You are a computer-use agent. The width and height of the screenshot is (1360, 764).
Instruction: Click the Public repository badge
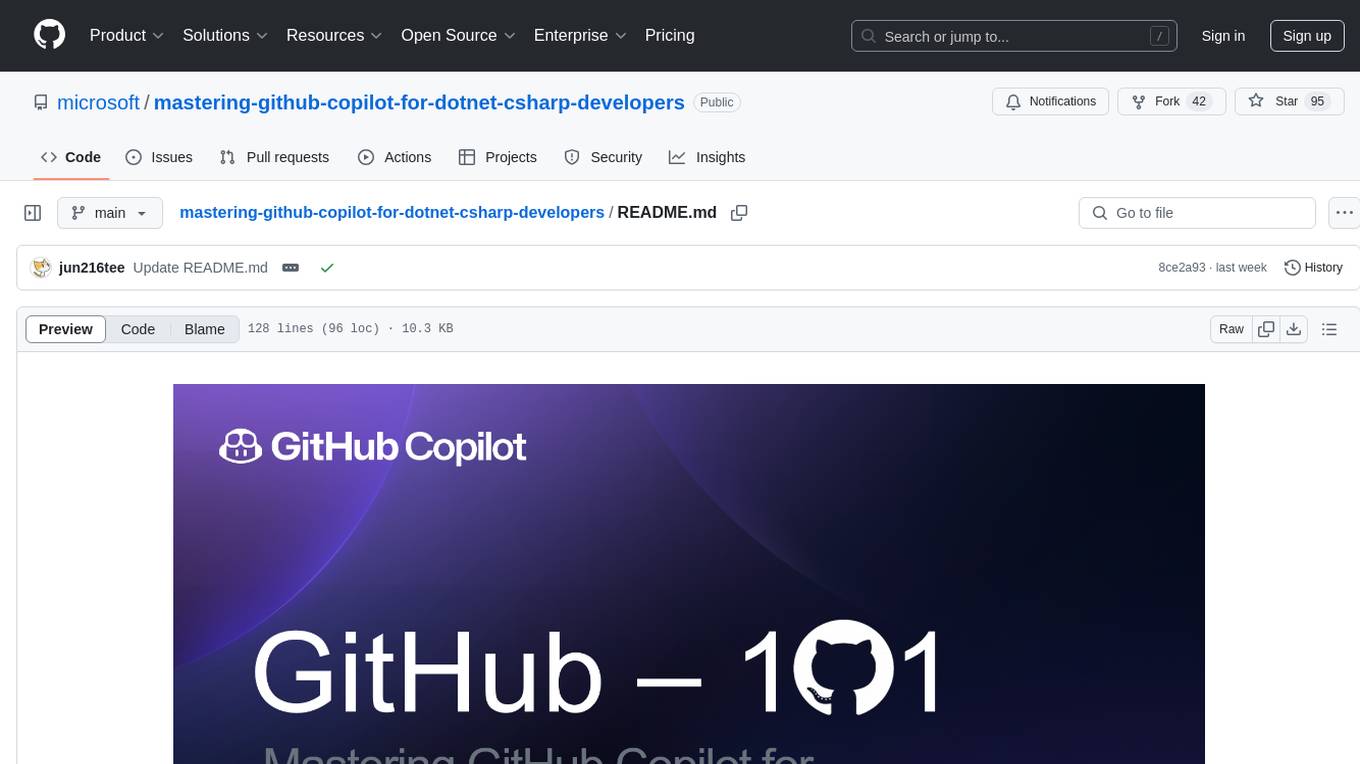pos(716,103)
